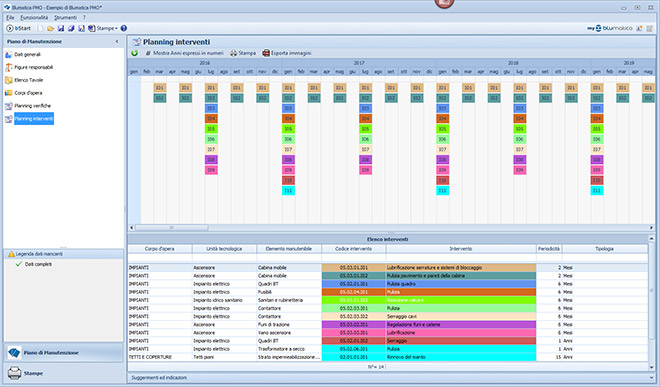This screenshot has height=387, width=660.
Task: Collapse the Piano di Manutenzione panel
Action: coord(117,41)
